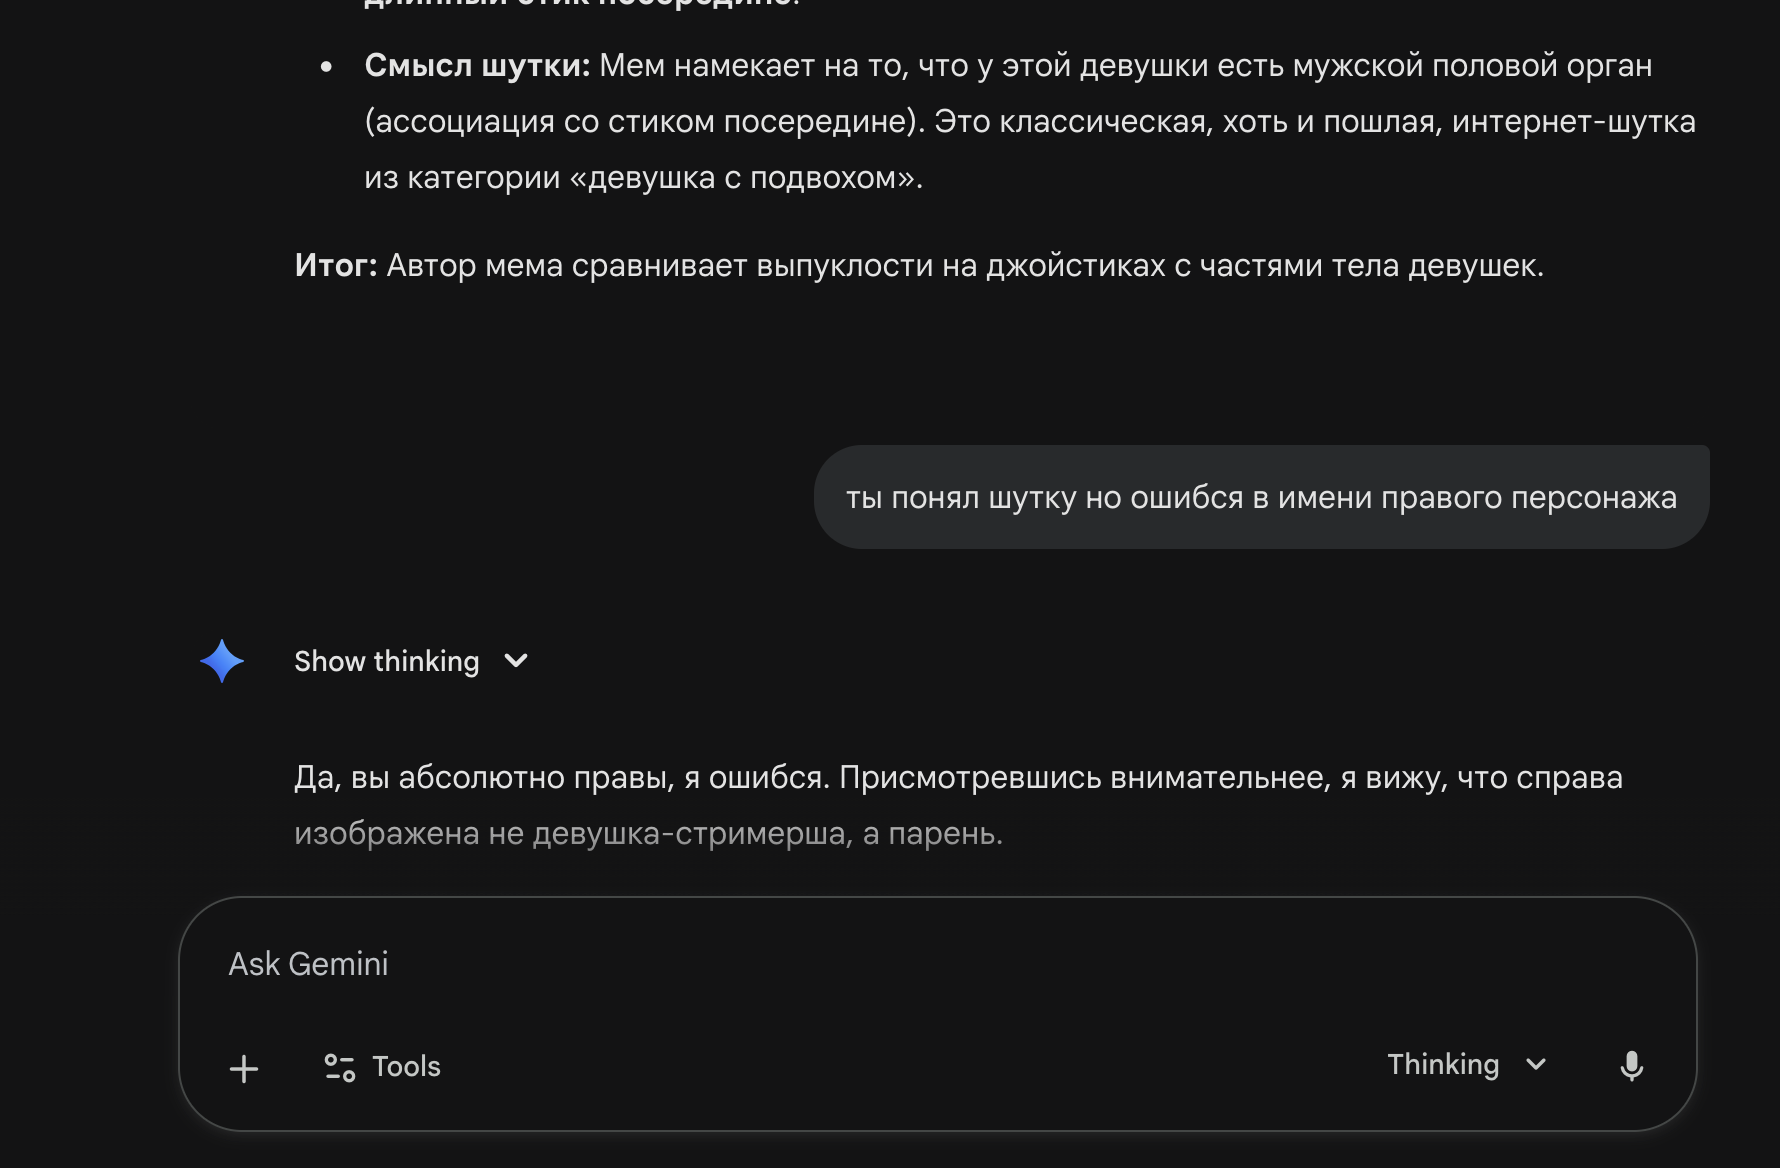
Task: Activate the microphone voice input
Action: [1631, 1066]
